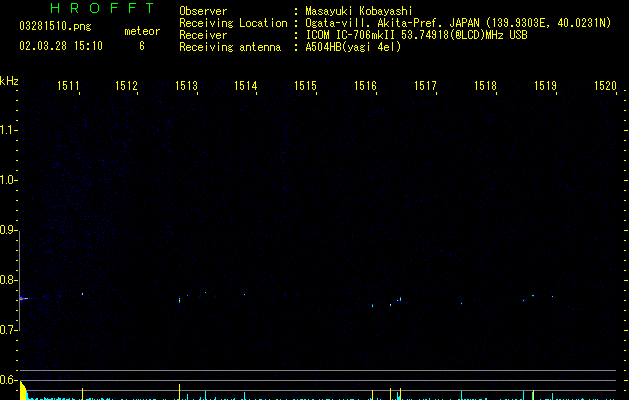Click the meteor count label
The image size is (629, 400).
142,31
